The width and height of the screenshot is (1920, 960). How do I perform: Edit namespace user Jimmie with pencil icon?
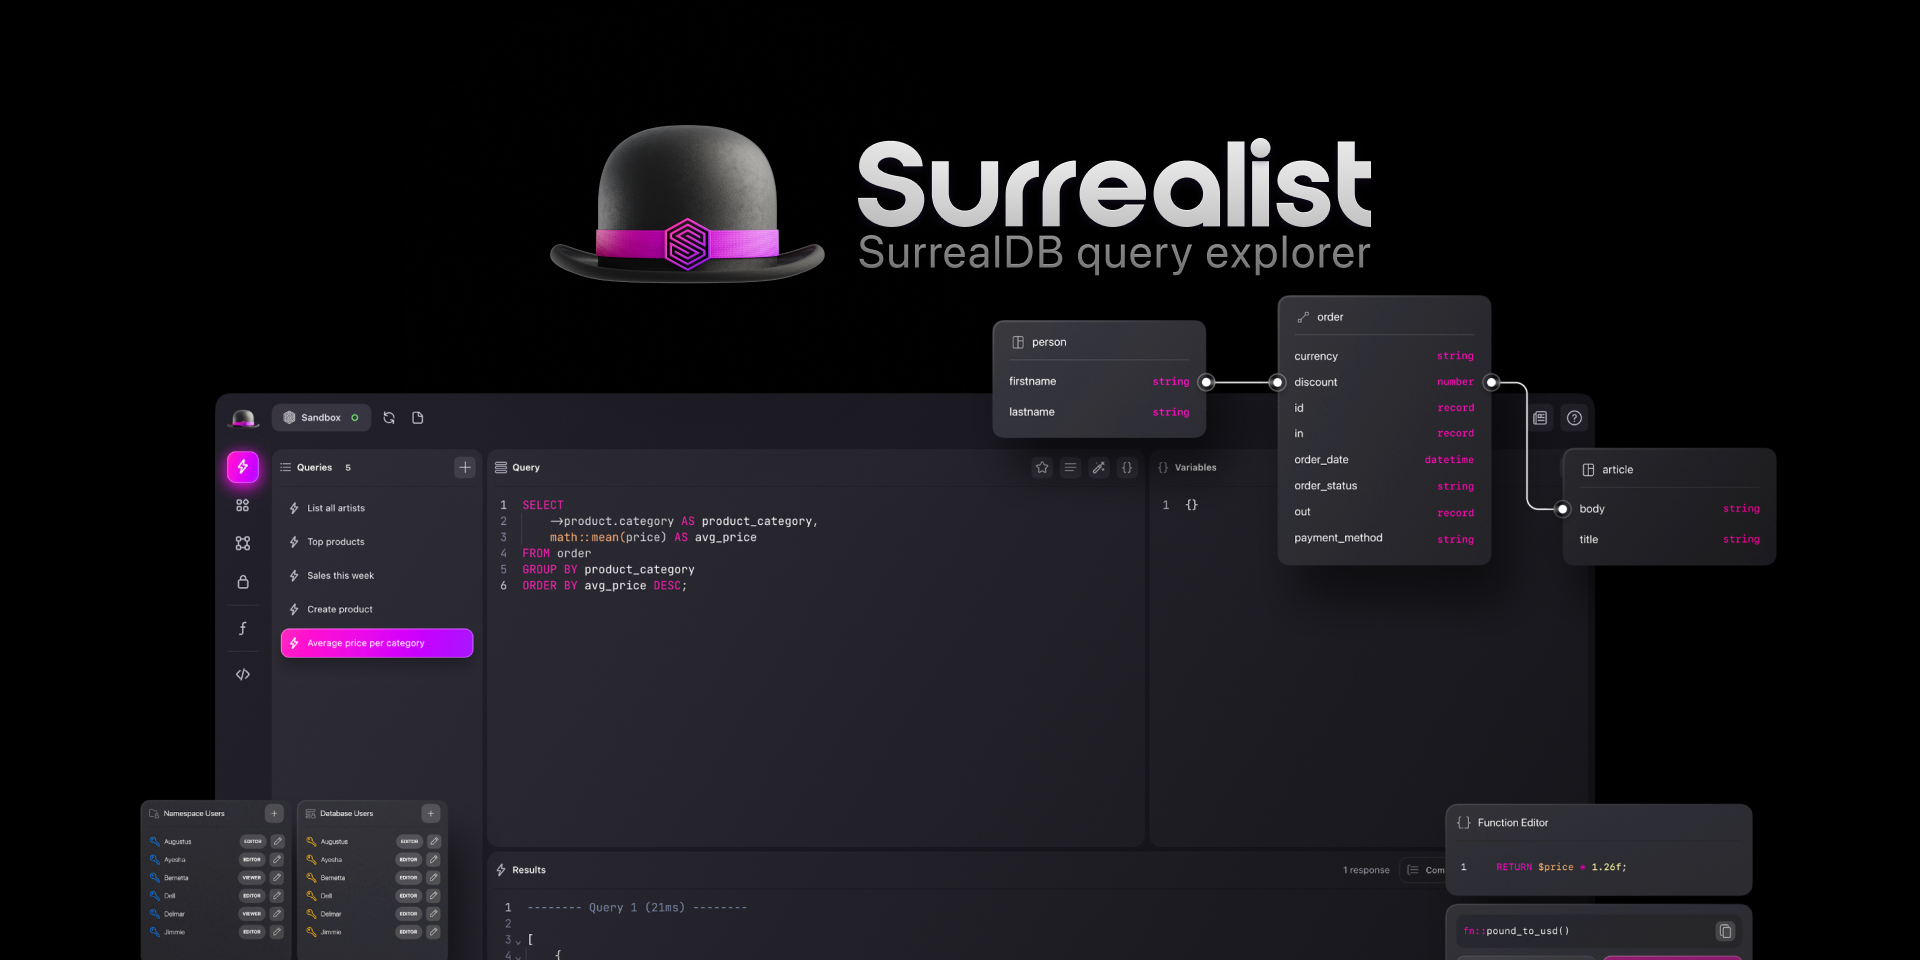[x=277, y=931]
